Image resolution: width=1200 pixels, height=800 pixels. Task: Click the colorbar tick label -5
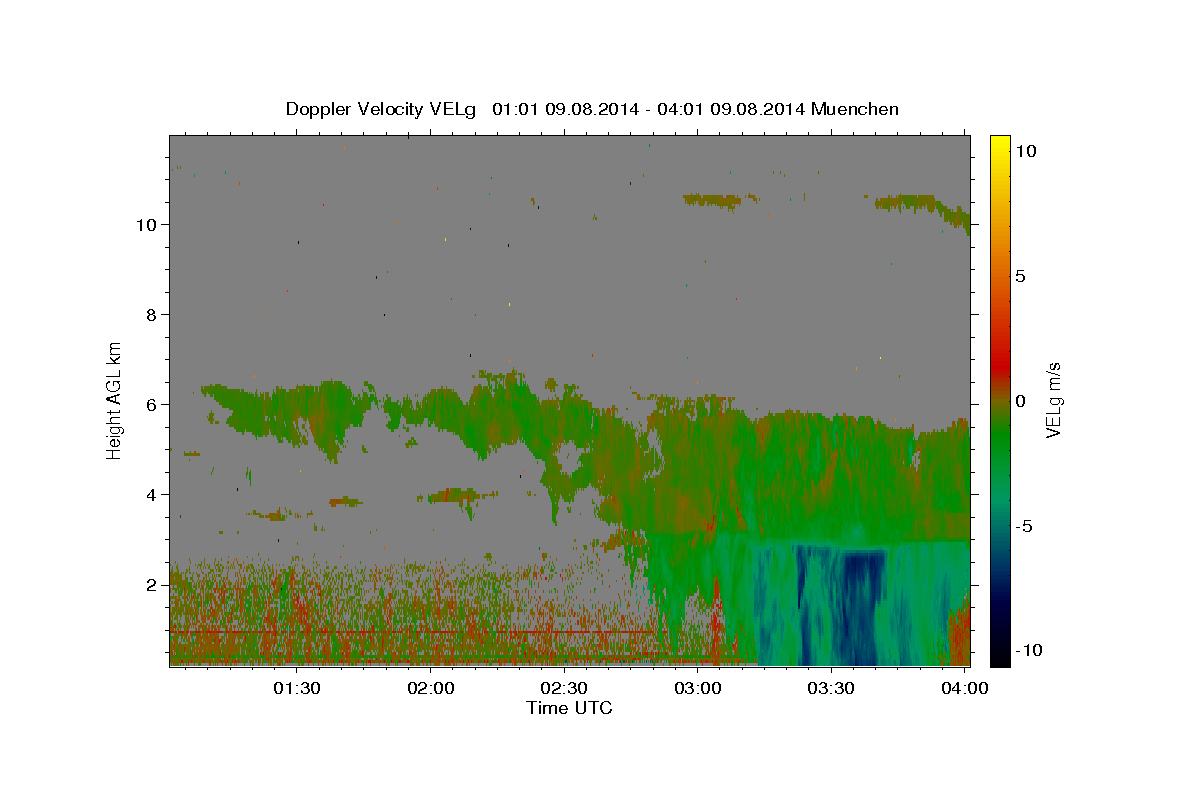(1024, 526)
